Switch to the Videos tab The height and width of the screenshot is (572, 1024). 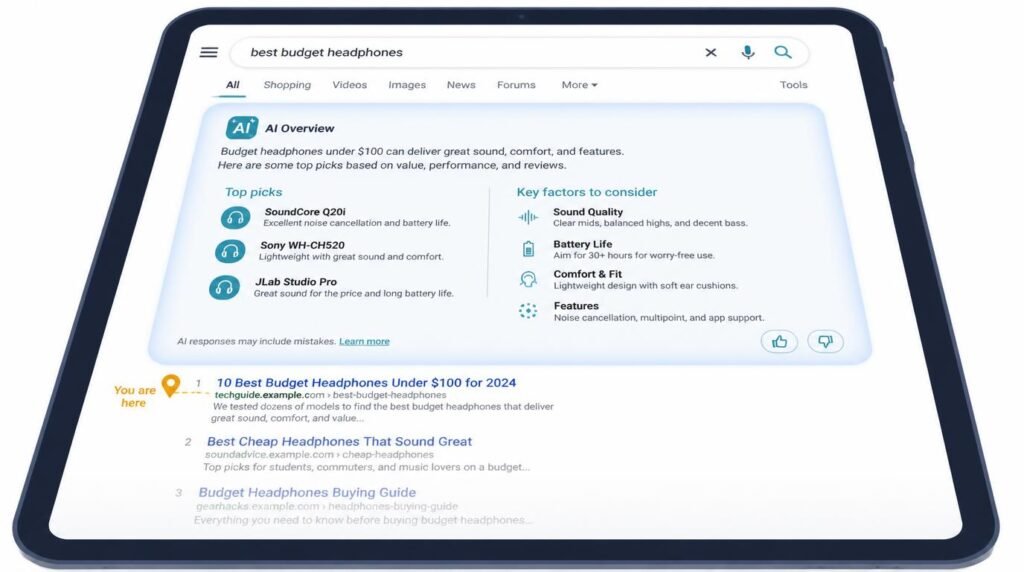(x=349, y=85)
